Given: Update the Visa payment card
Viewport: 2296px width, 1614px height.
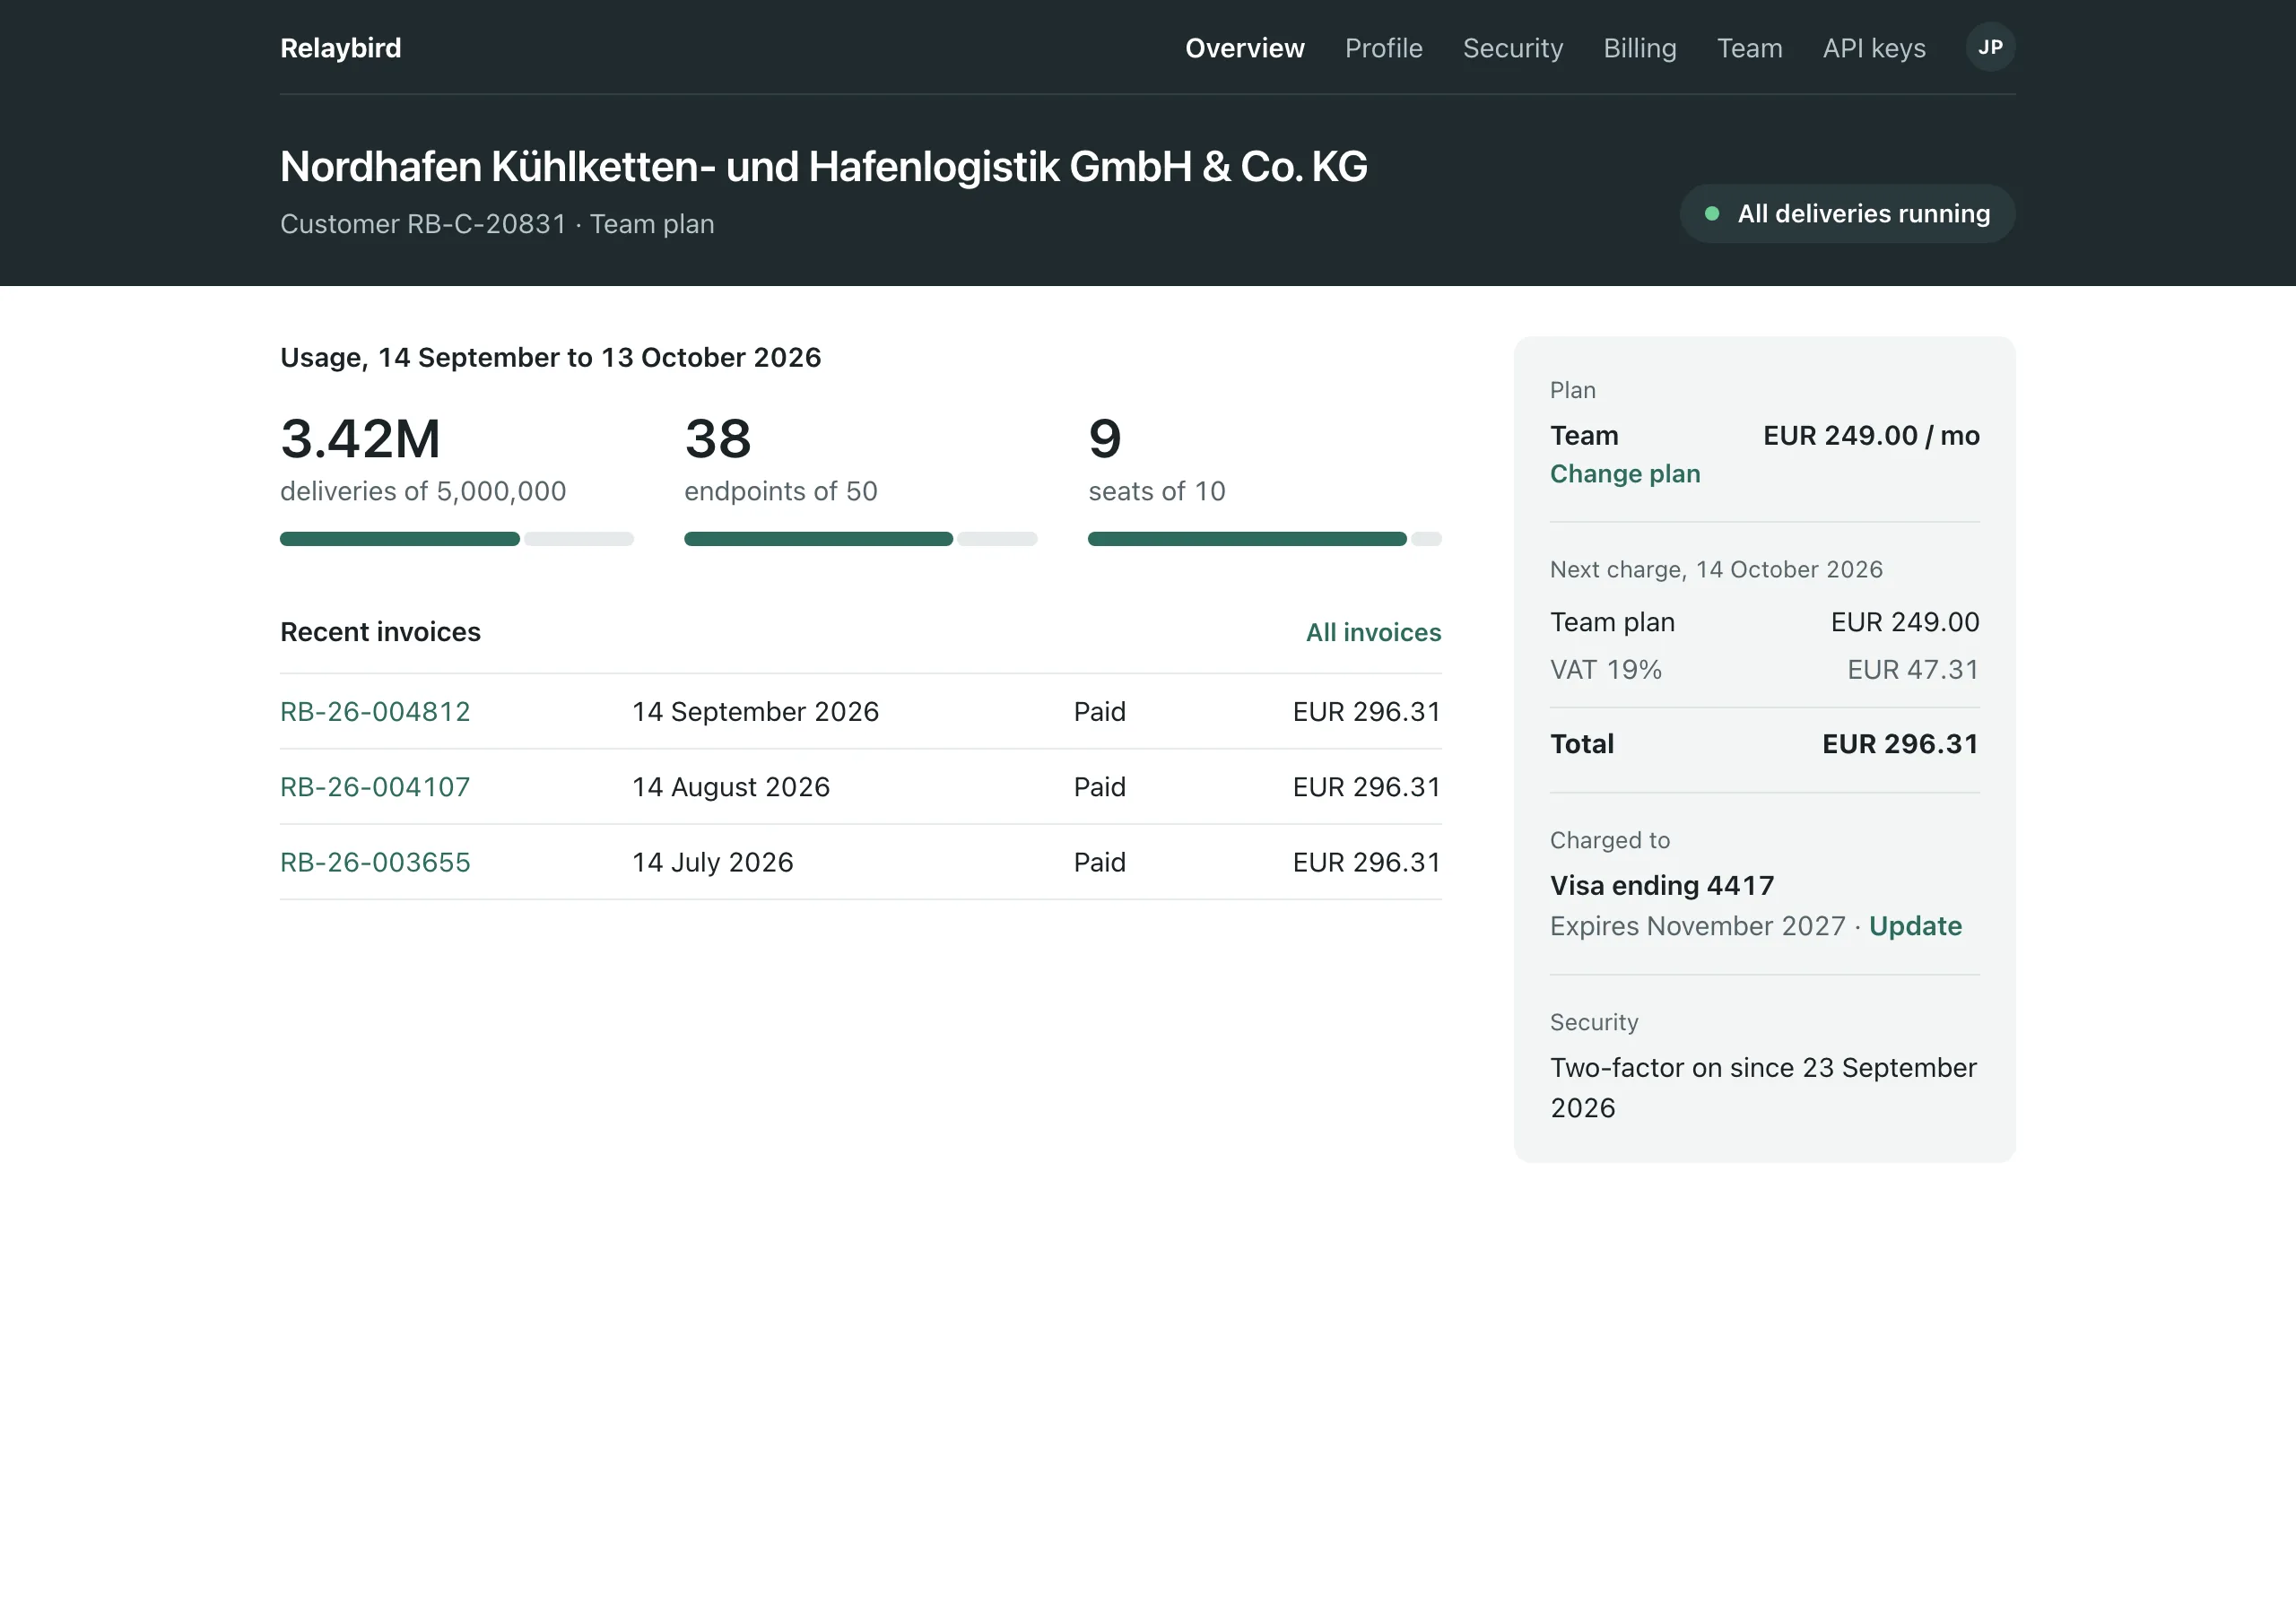Looking at the screenshot, I should 1915,926.
